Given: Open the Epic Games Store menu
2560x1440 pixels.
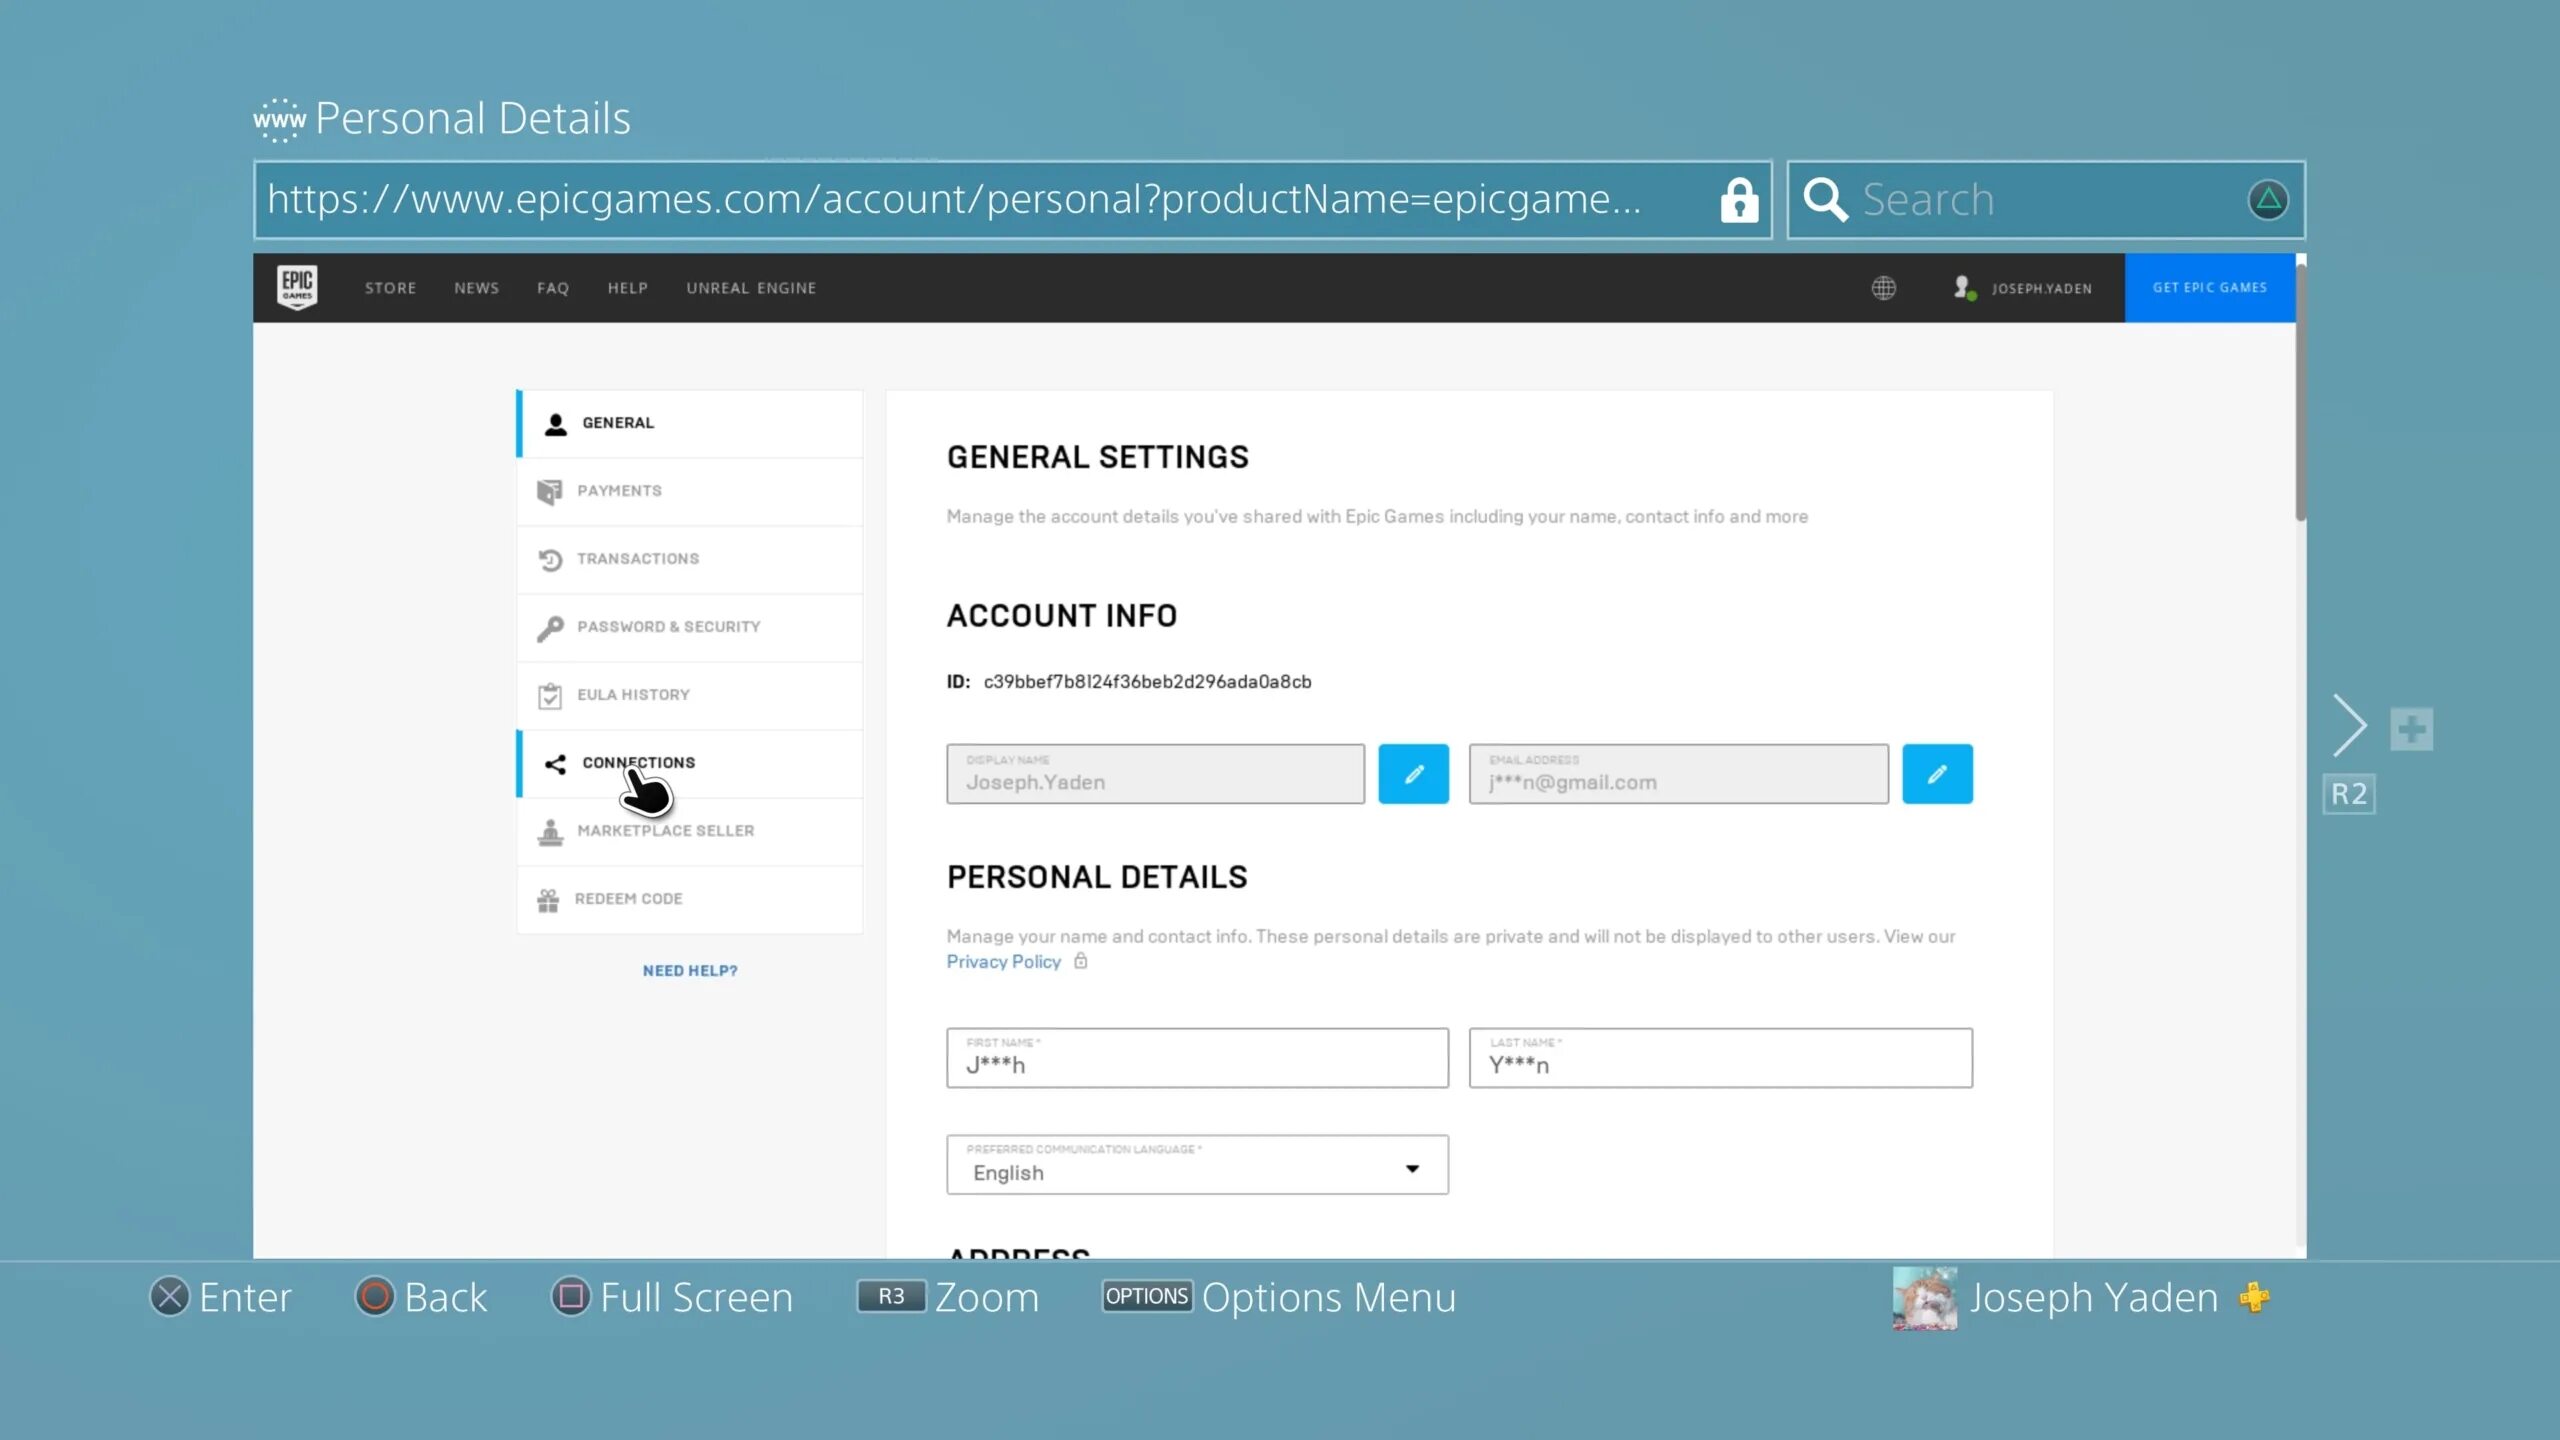Looking at the screenshot, I should tap(389, 287).
